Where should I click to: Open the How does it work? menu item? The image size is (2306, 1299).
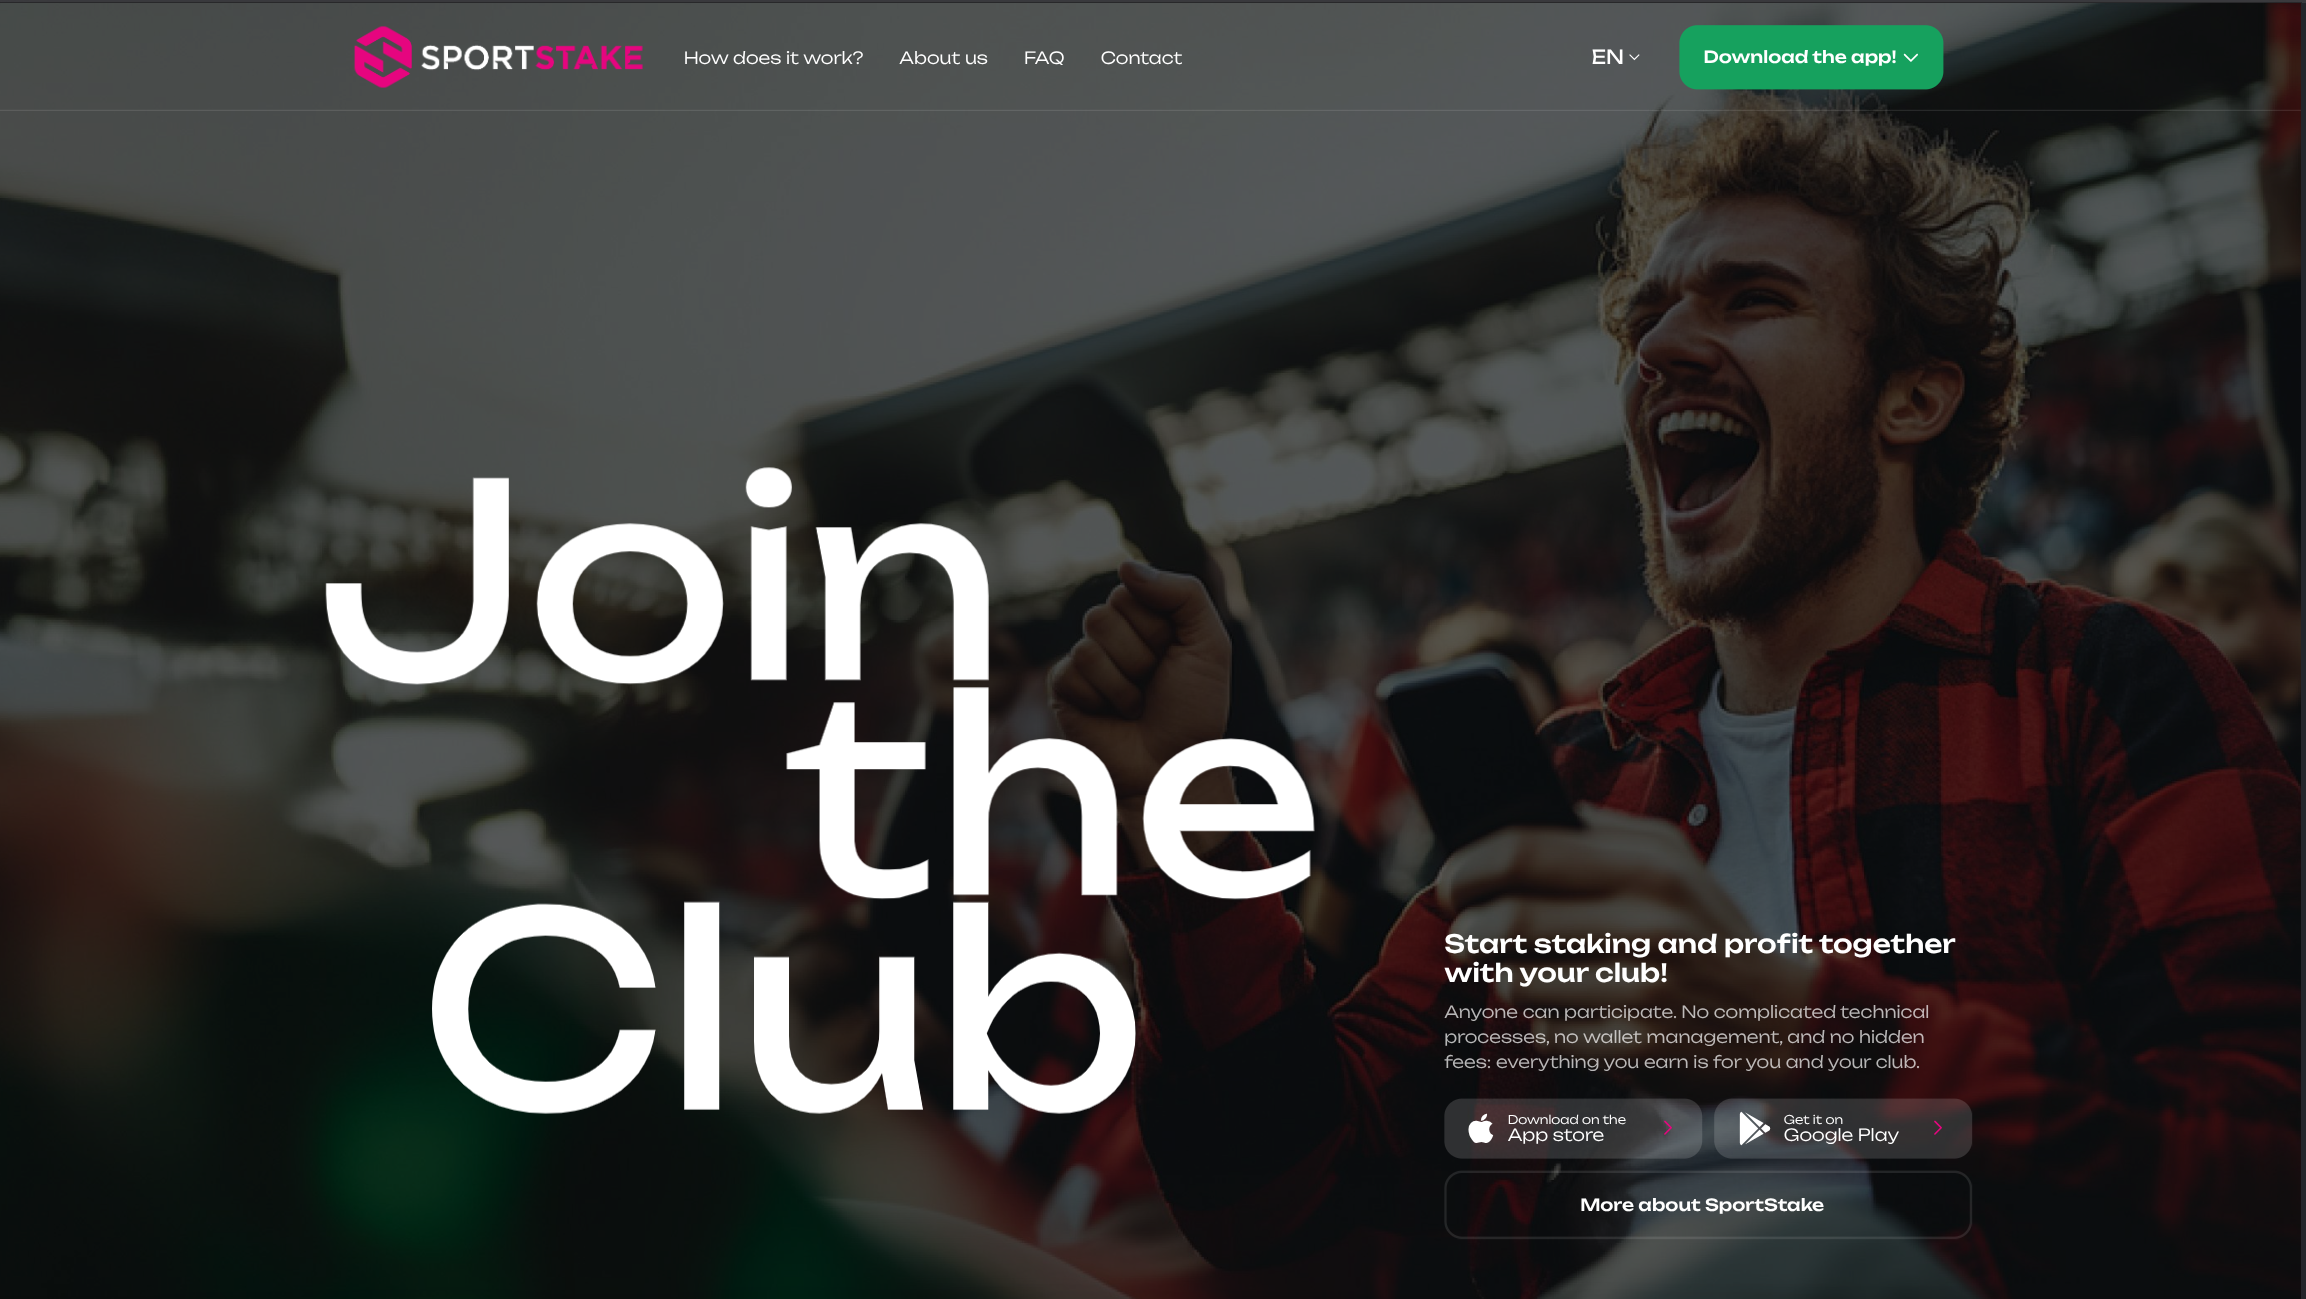pos(773,58)
